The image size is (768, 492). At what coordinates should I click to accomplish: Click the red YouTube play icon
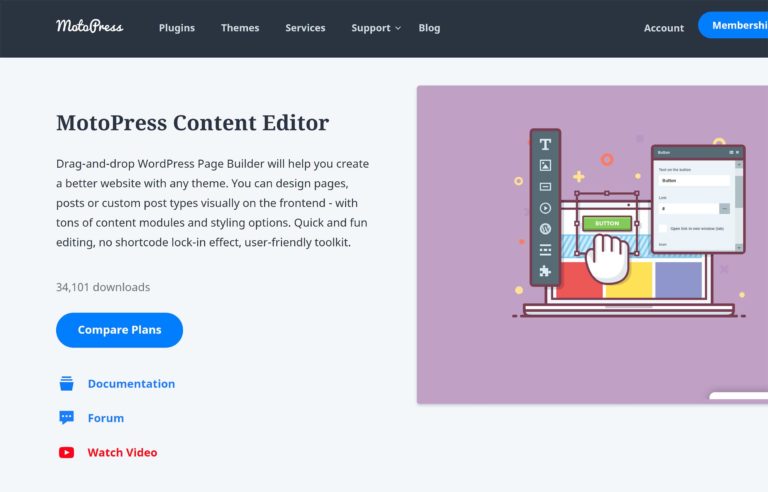pos(67,452)
